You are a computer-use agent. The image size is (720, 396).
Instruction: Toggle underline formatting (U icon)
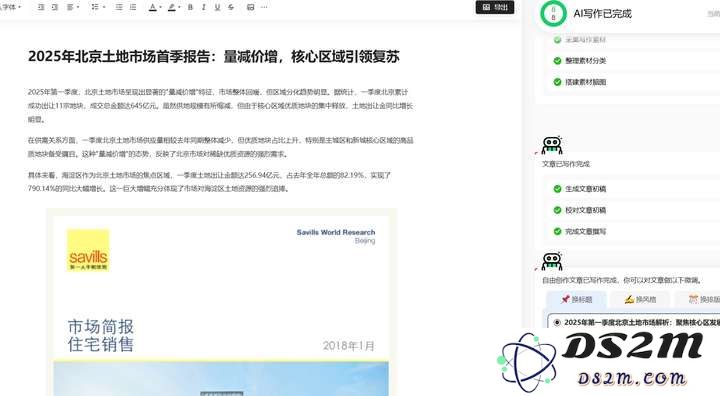[217, 7]
